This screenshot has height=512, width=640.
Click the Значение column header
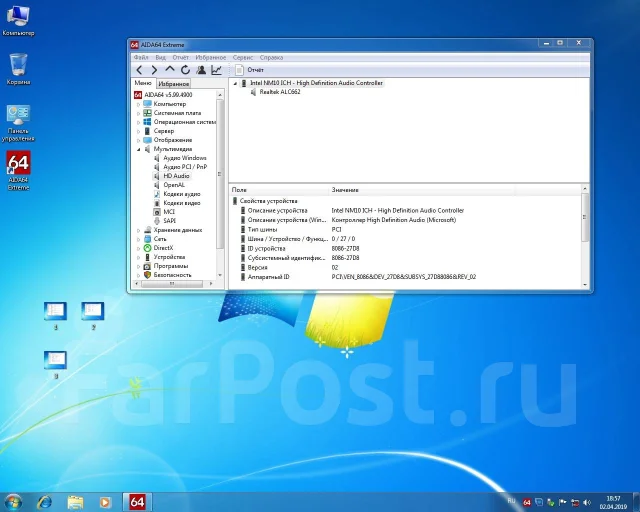point(422,190)
